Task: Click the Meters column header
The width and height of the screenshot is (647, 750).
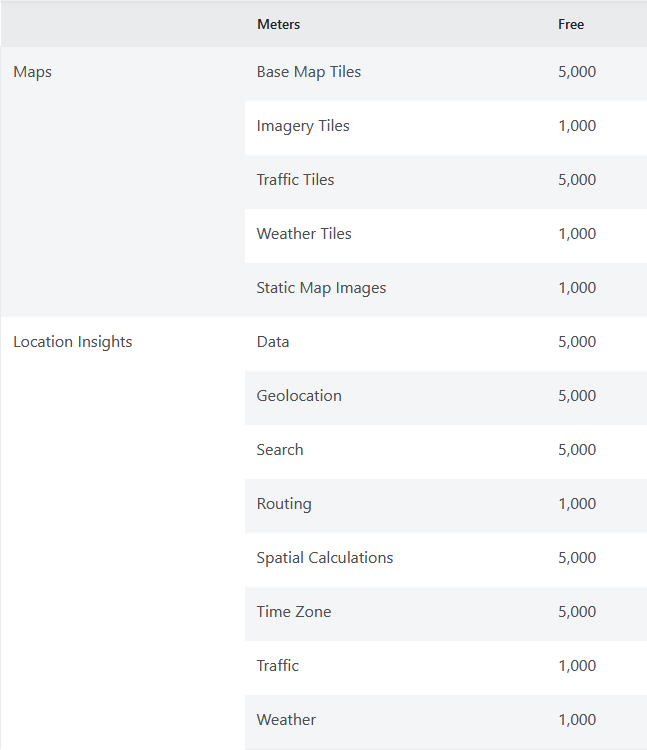Action: click(x=278, y=24)
